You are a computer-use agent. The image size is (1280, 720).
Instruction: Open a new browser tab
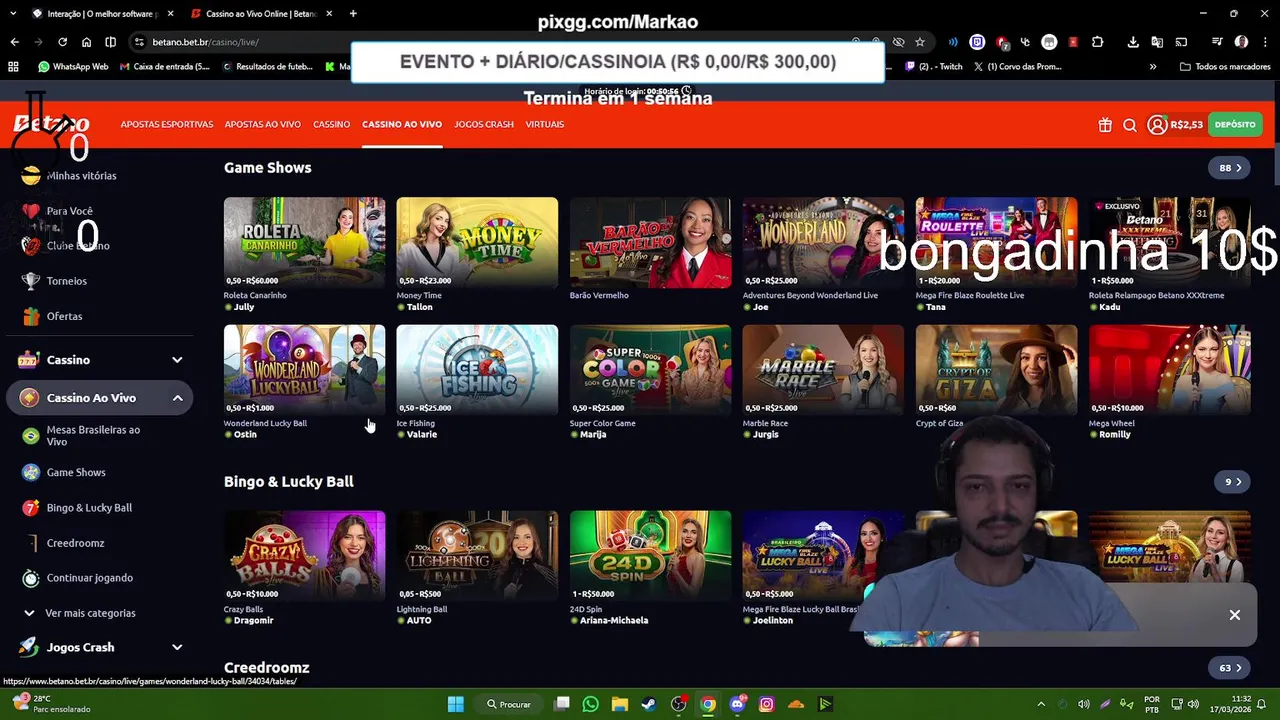click(353, 14)
